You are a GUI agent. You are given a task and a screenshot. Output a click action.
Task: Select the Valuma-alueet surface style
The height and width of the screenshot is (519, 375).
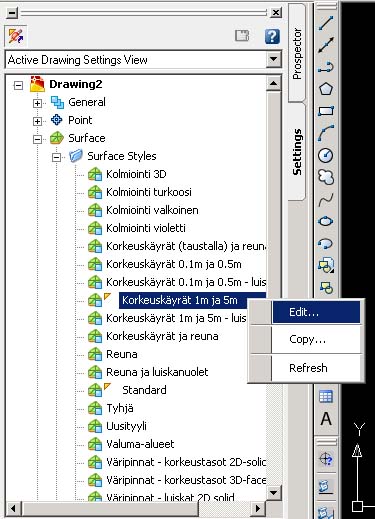140,444
